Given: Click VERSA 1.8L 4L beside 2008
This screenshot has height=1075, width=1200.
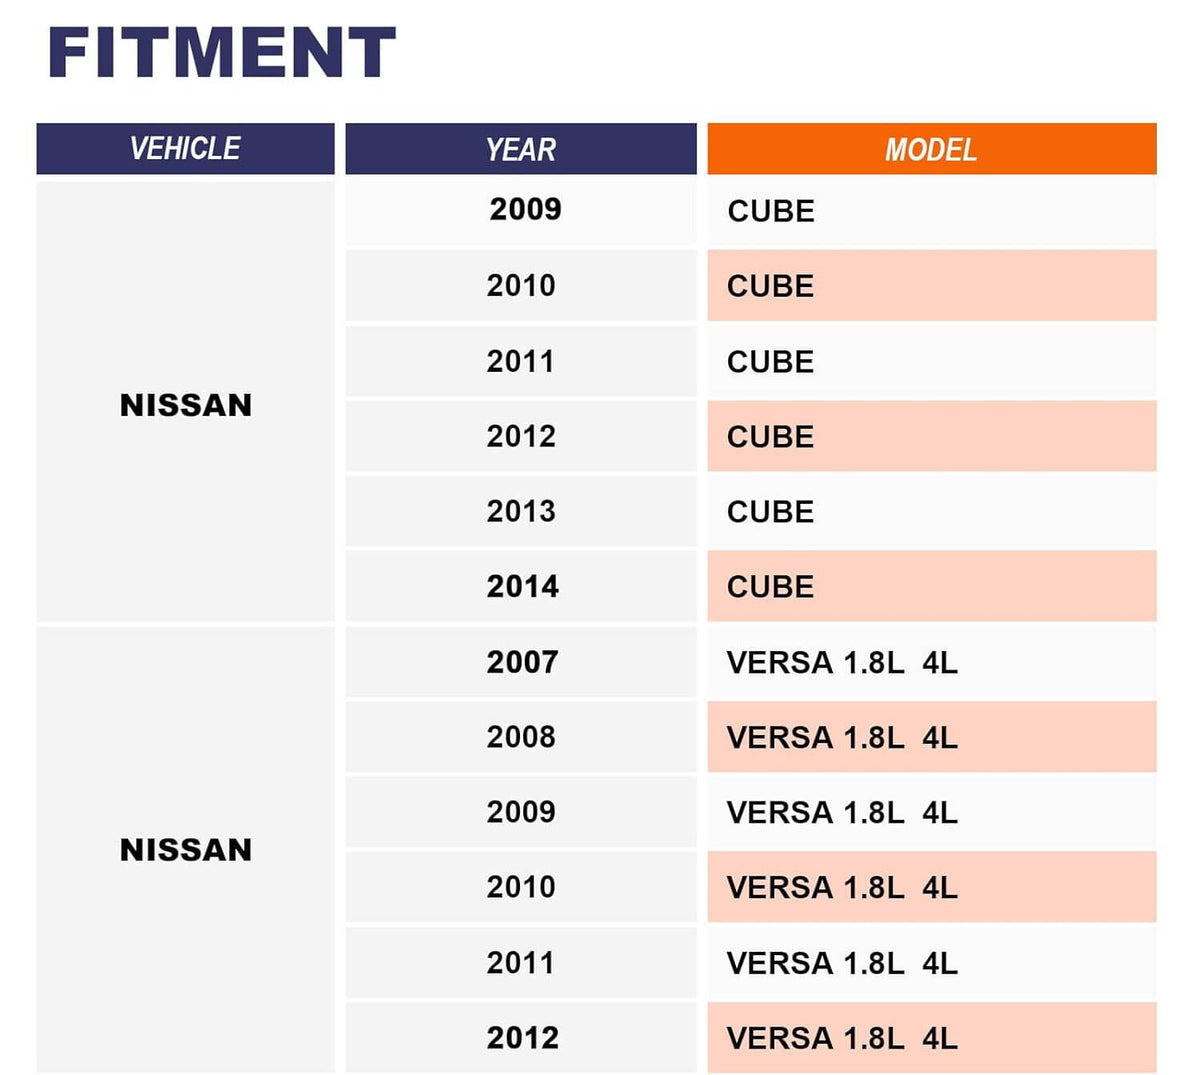Looking at the screenshot, I should pos(842,737).
